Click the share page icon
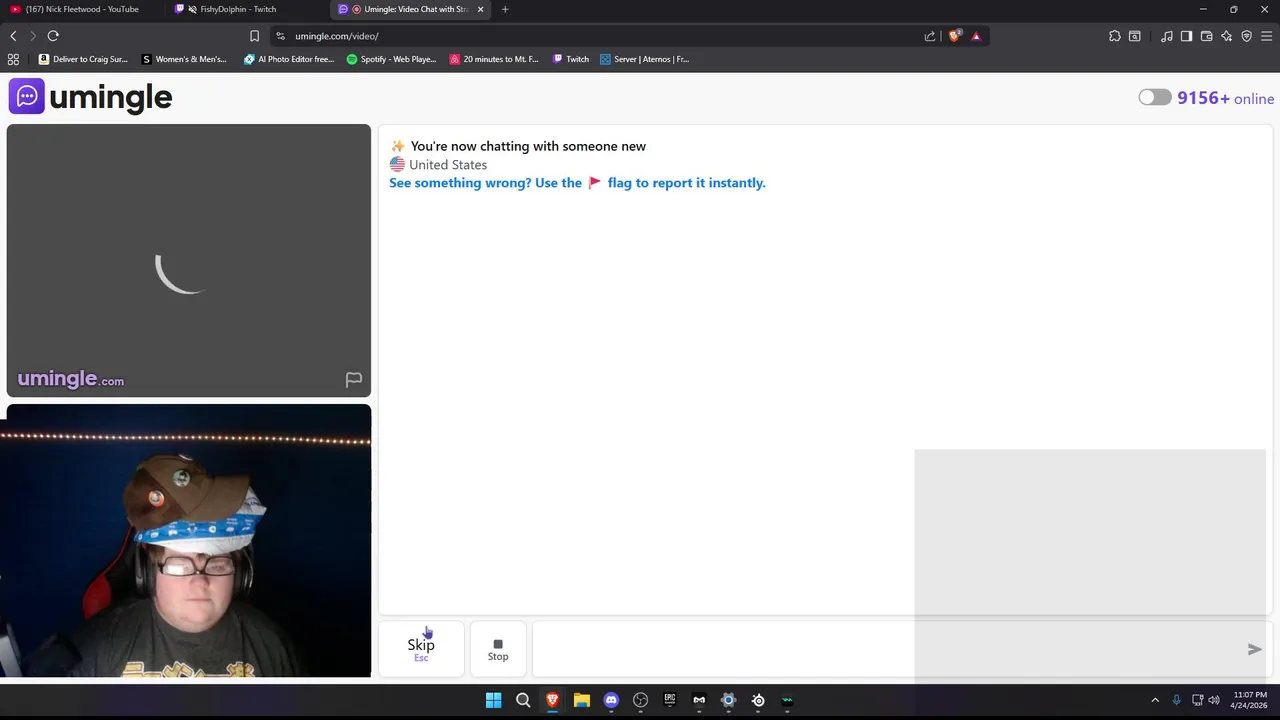The width and height of the screenshot is (1280, 720). point(930,36)
